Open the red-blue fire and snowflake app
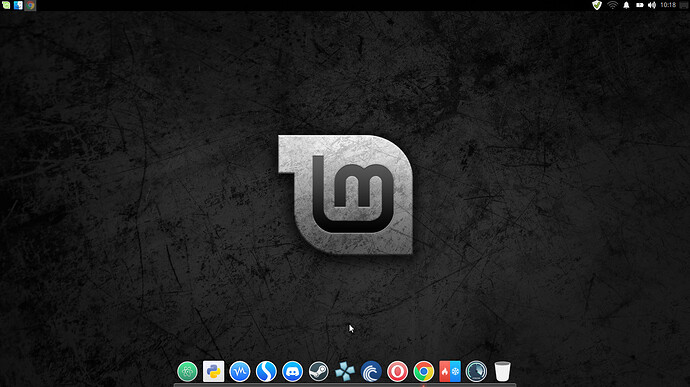Screen dimensions: 690x387 point(450,372)
